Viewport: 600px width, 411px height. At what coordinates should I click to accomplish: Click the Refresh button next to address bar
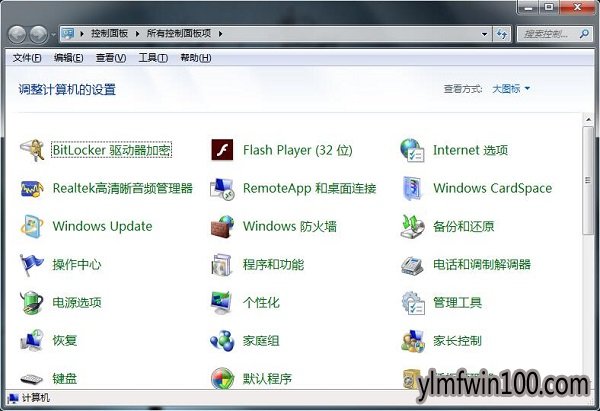(x=502, y=34)
